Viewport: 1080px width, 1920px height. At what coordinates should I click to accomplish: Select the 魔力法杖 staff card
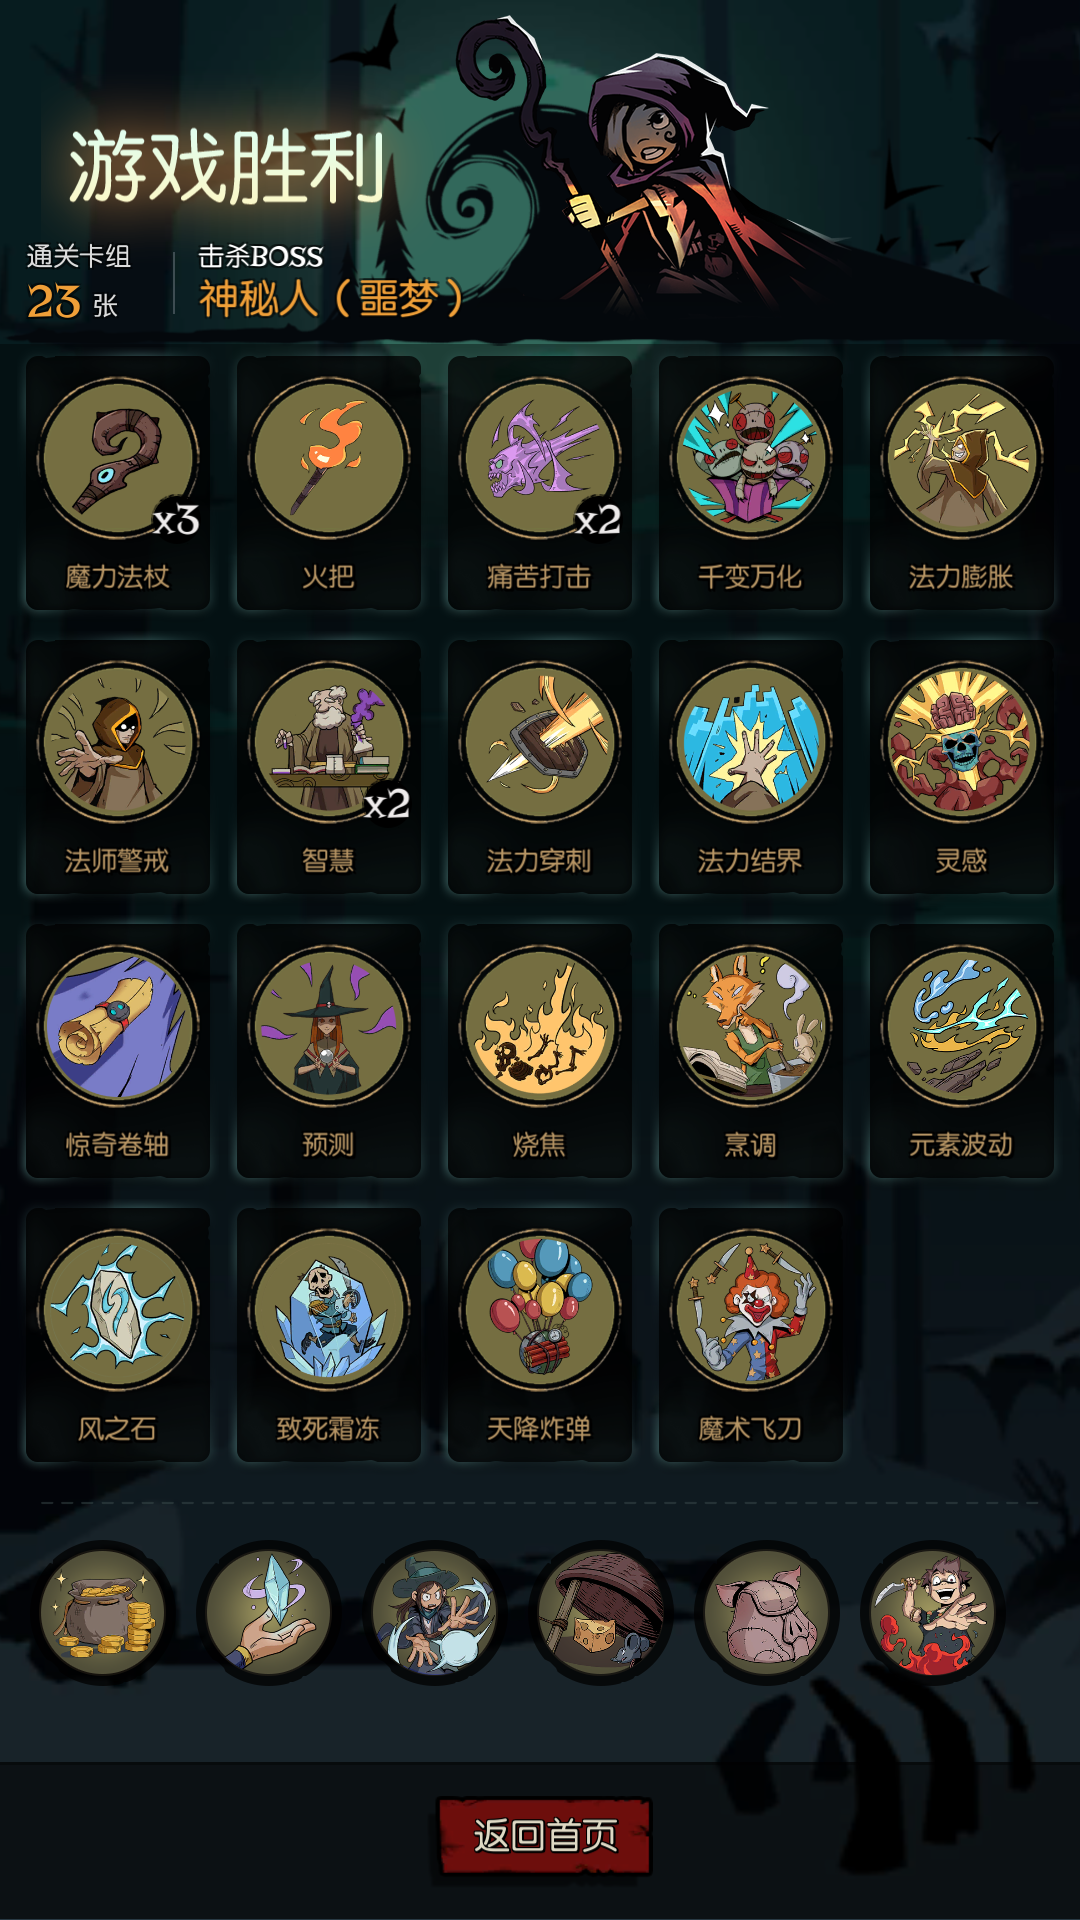(x=118, y=483)
